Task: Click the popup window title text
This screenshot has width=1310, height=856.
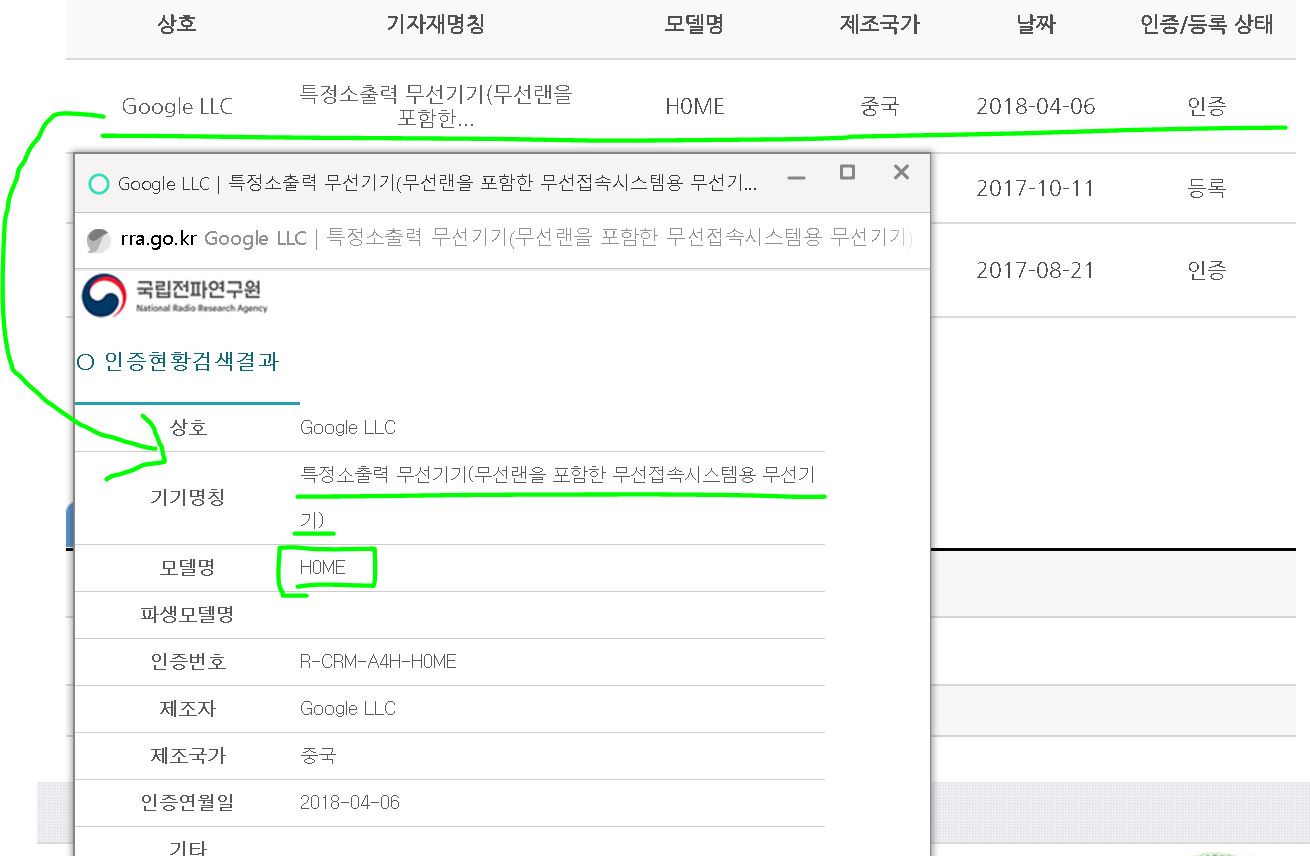Action: 437,184
